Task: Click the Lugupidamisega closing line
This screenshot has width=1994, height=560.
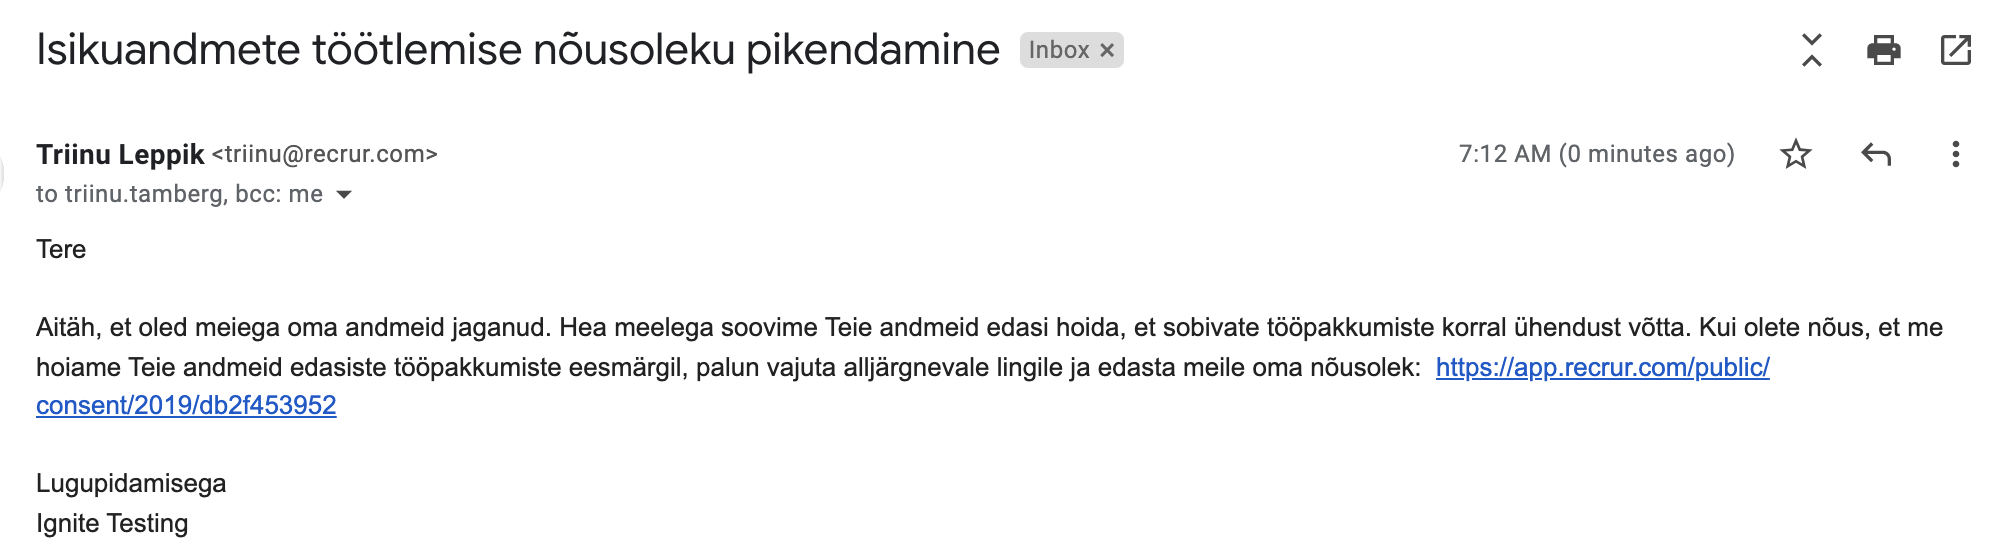Action: 131,484
